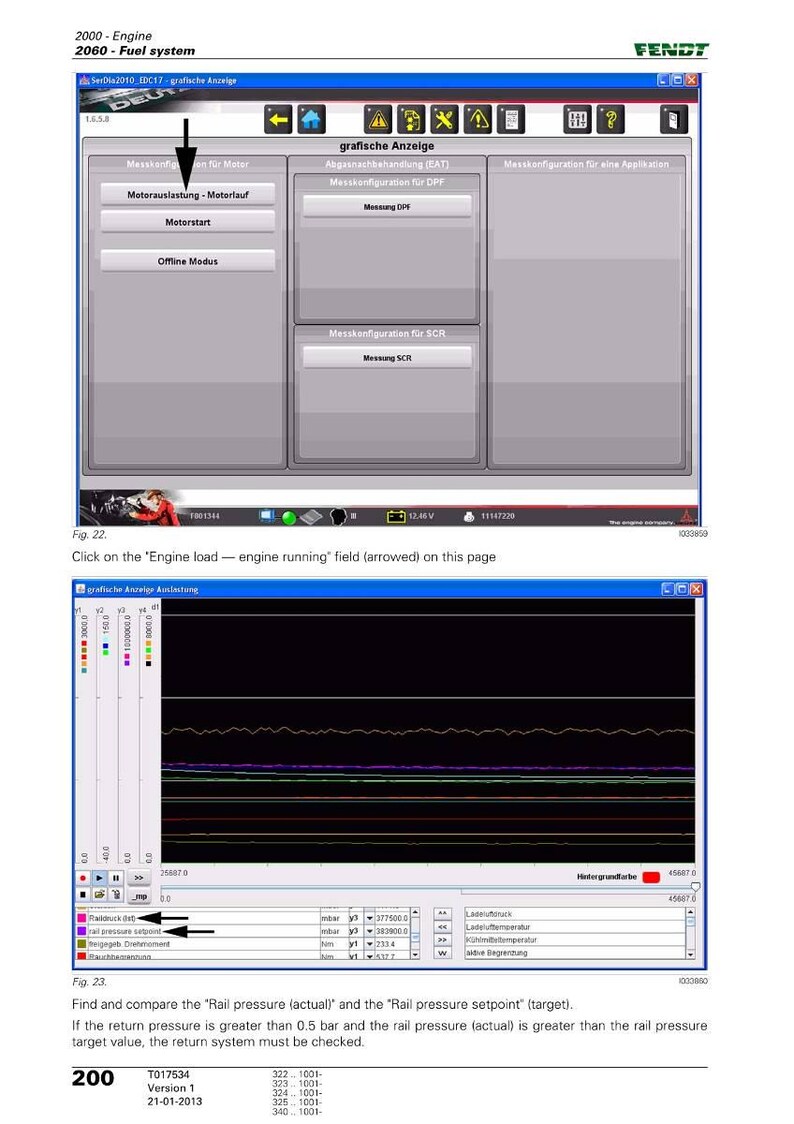This screenshot has height=1124, width=794.
Task: Click the move-all-down vv button
Action: point(442,953)
